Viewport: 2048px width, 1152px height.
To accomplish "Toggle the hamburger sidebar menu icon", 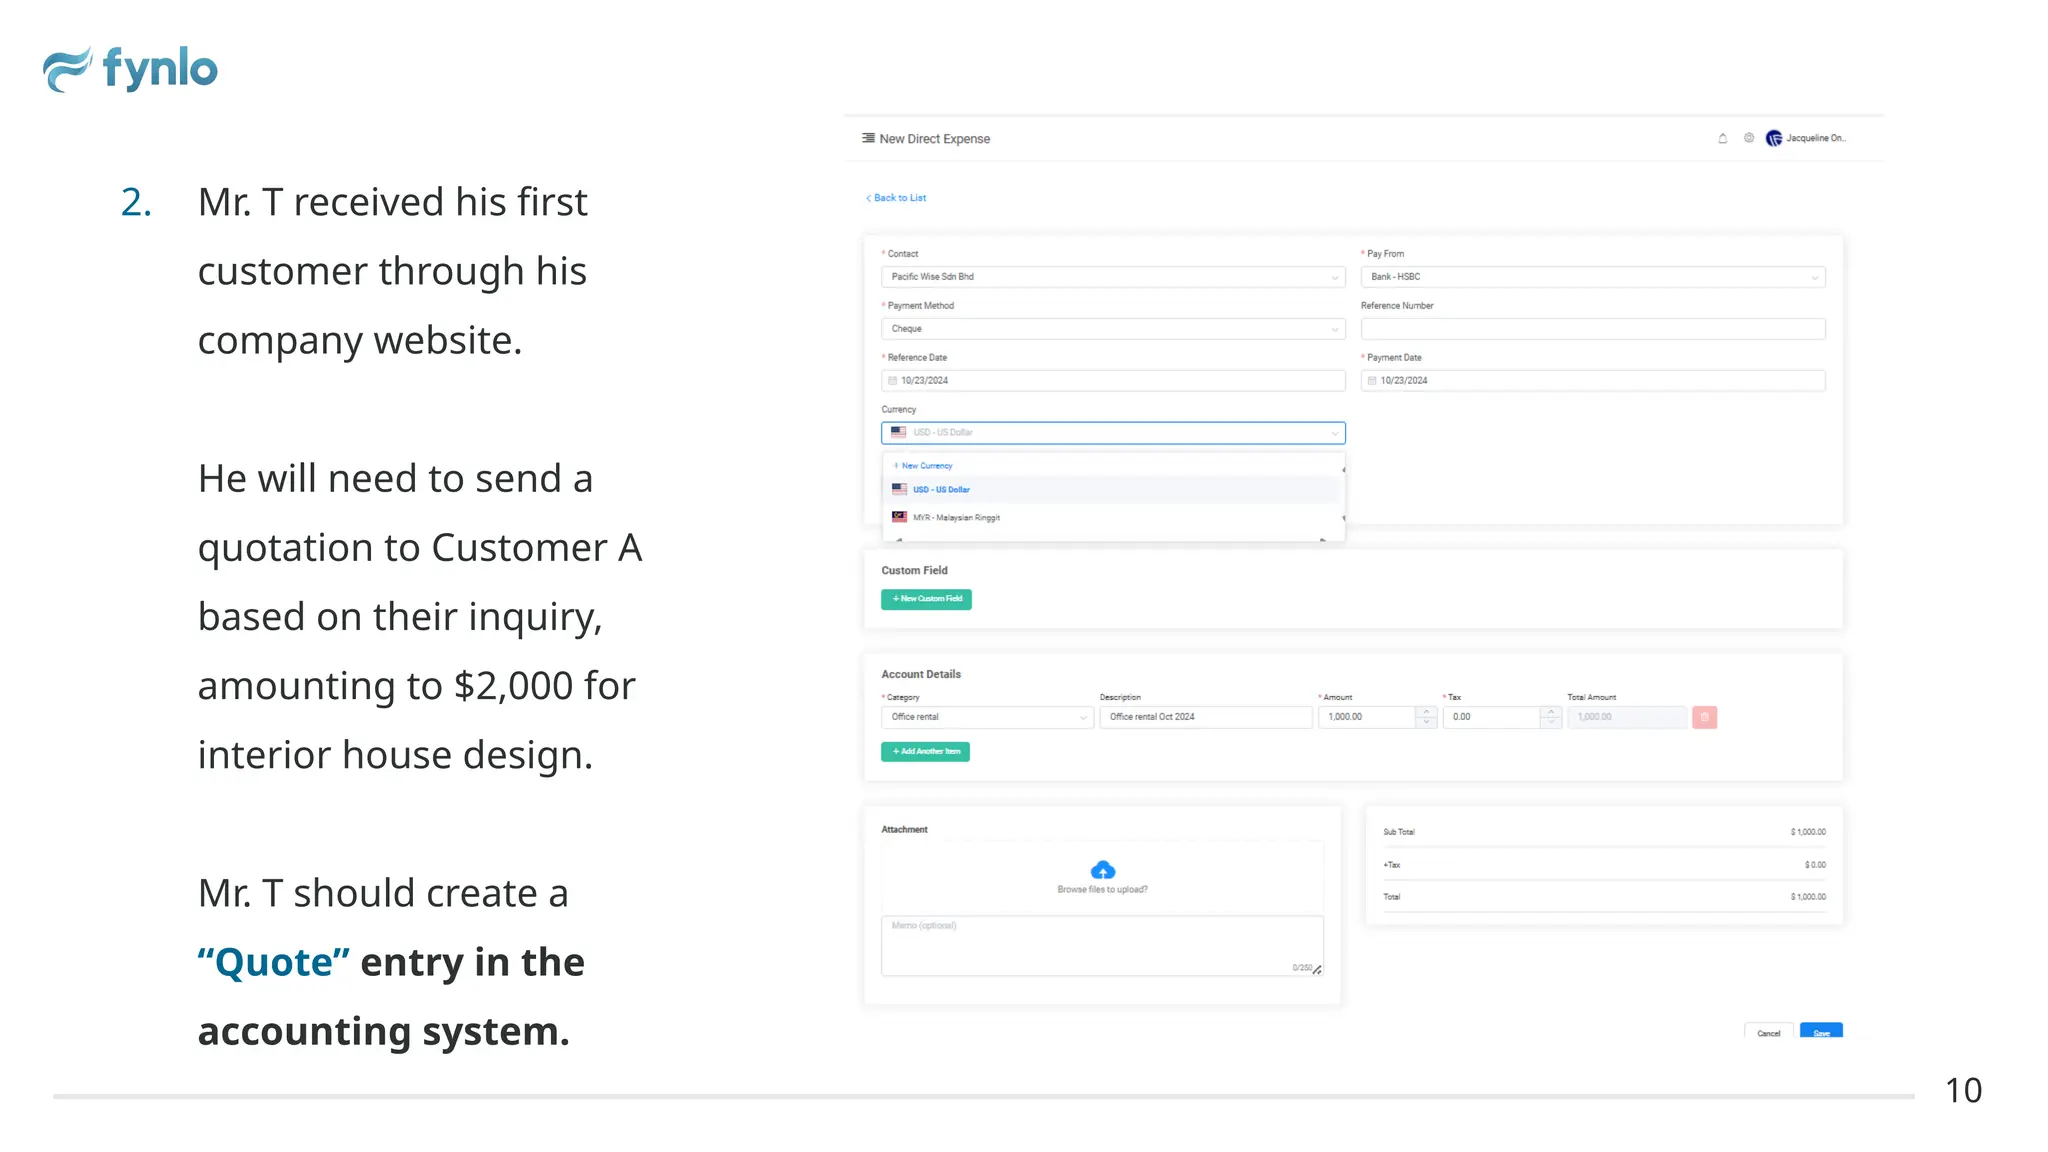I will [x=868, y=138].
